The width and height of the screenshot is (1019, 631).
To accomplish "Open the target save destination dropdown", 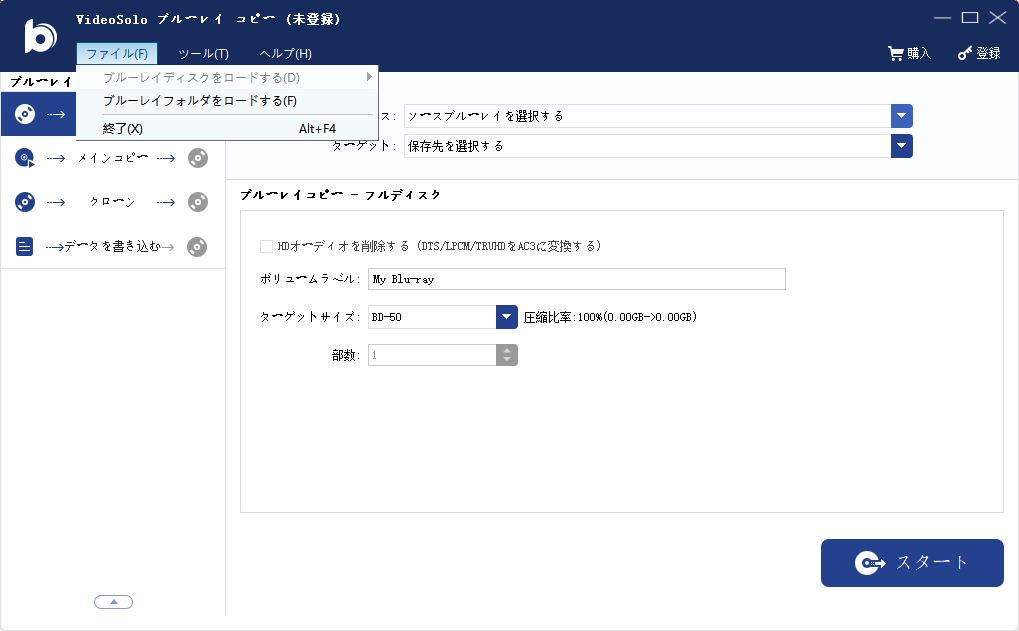I will (902, 146).
